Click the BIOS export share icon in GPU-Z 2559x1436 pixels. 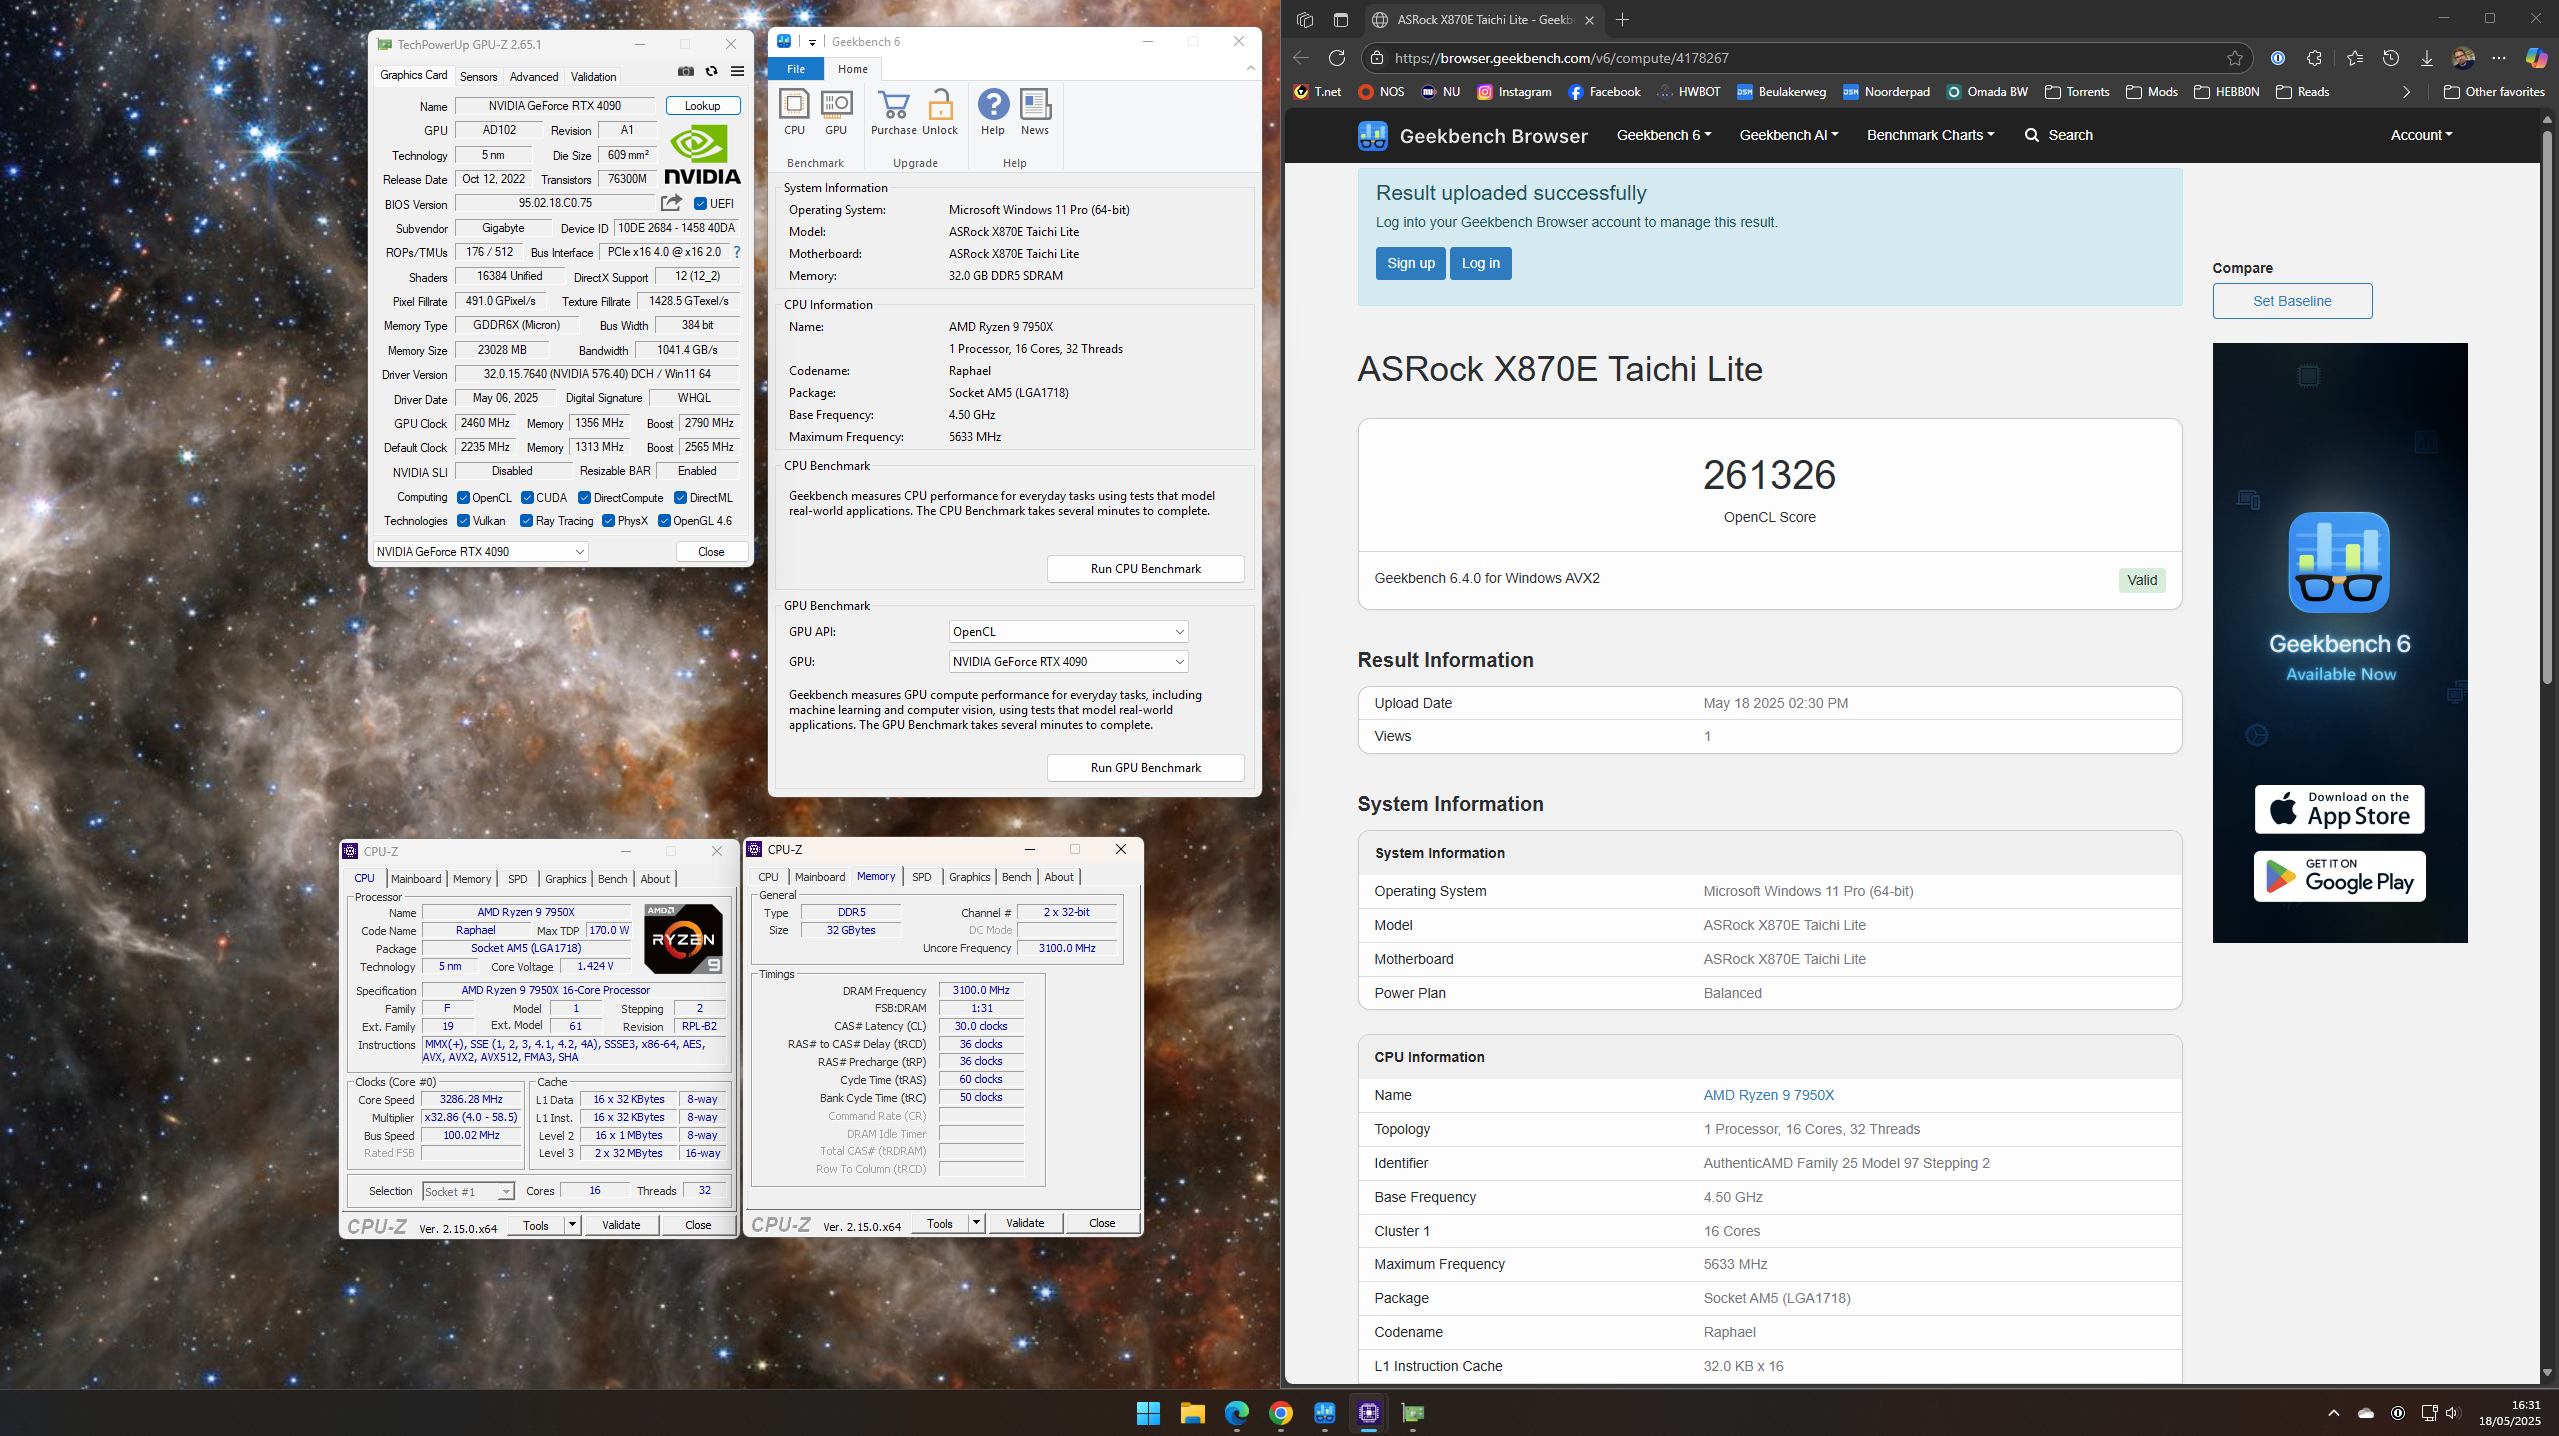(671, 203)
